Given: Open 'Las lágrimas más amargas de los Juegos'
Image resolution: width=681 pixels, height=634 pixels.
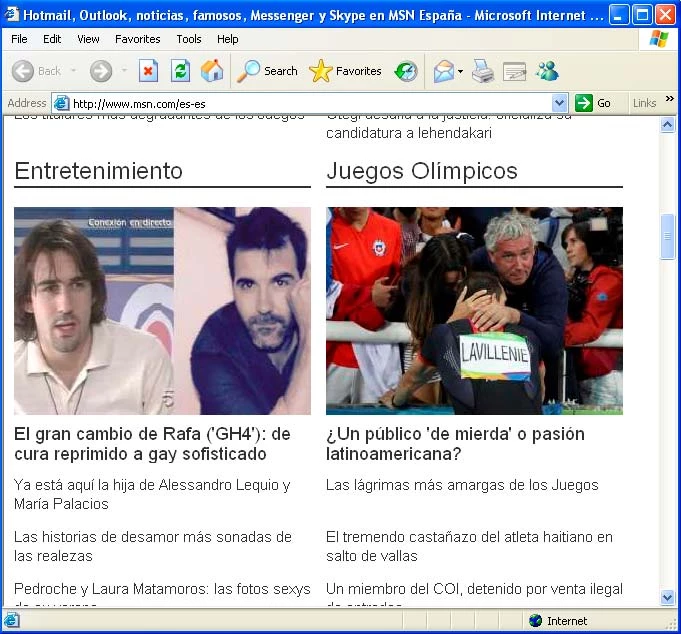Looking at the screenshot, I should pos(462,485).
